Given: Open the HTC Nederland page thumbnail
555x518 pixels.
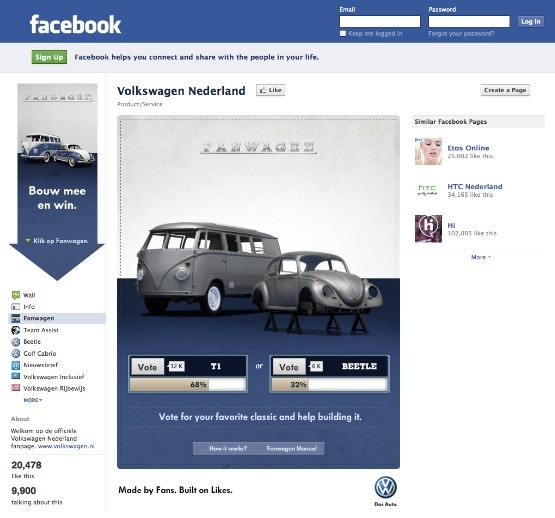Looking at the screenshot, I should 428,190.
